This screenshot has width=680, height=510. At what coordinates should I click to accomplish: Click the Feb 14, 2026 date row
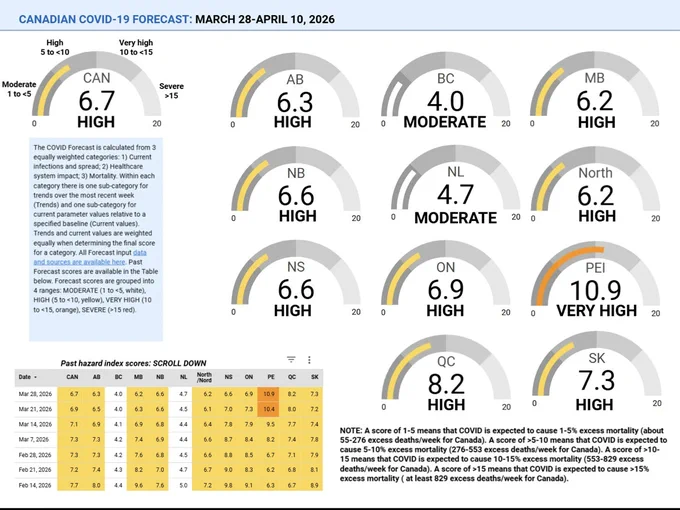[x=169, y=485]
